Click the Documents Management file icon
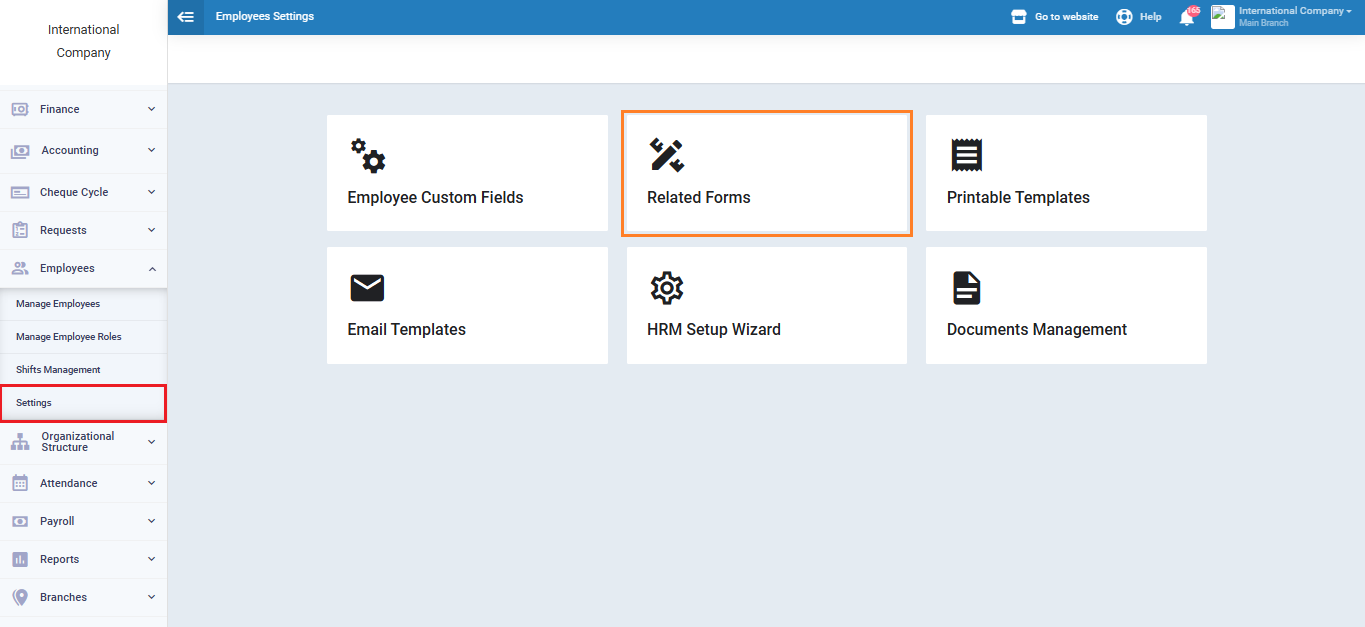 pyautogui.click(x=966, y=288)
